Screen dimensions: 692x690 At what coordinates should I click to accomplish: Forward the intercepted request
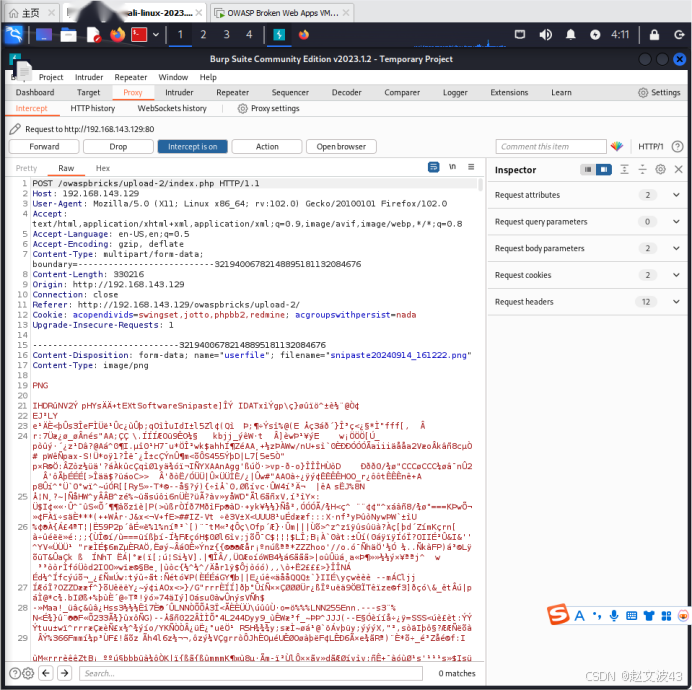44,147
